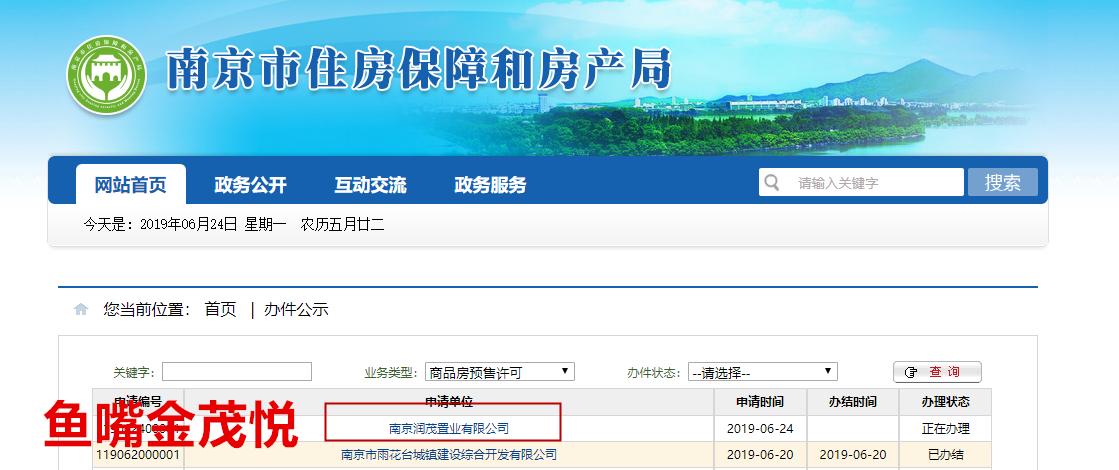This screenshot has height=470, width=1119.
Task: Select the 已办结 status cell
Action: 946,454
